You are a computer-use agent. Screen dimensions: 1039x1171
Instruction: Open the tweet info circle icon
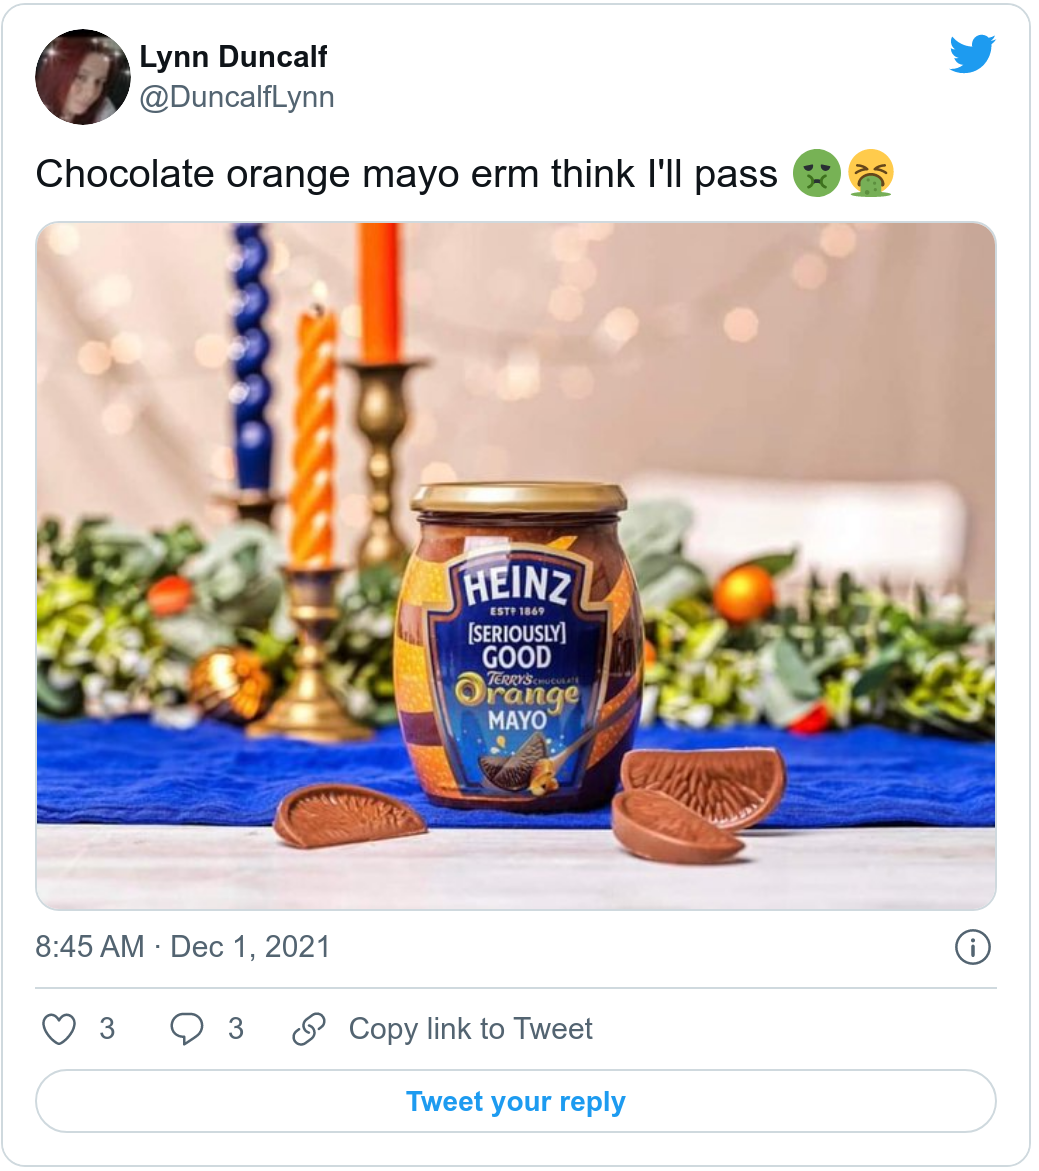pyautogui.click(x=972, y=947)
